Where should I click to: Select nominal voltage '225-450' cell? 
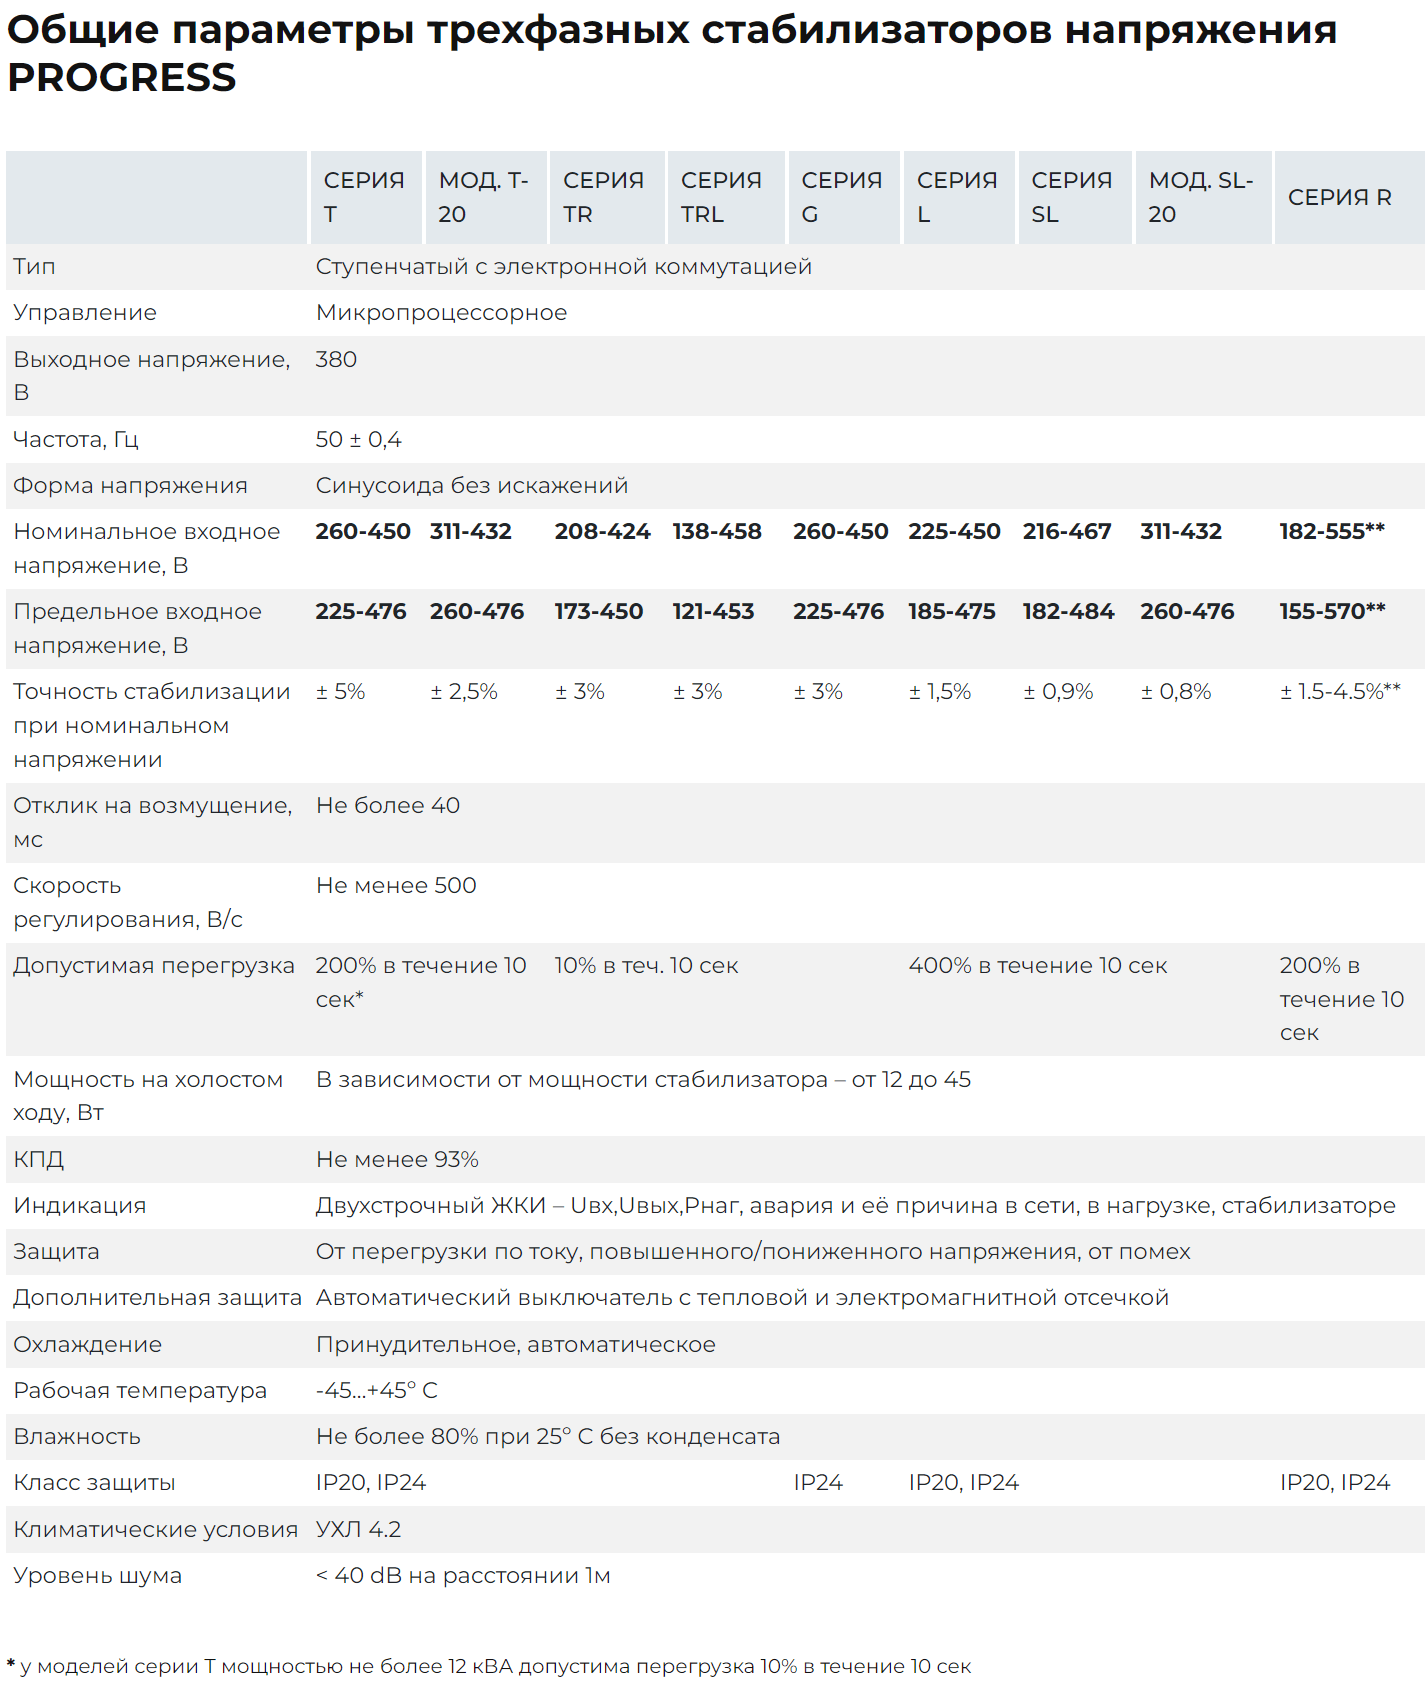coord(955,532)
